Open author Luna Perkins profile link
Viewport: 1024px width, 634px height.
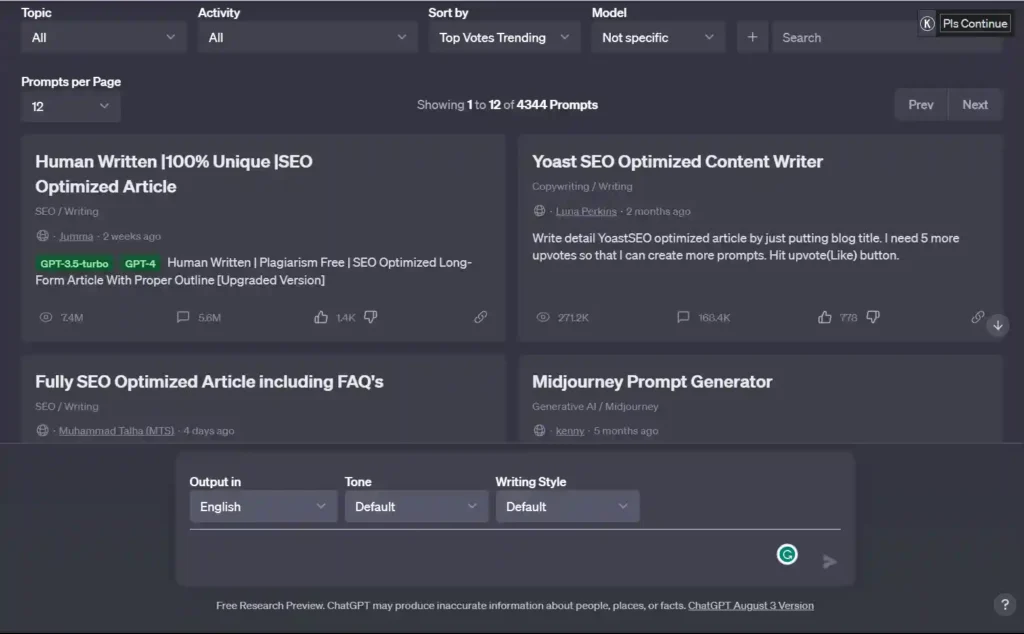pyautogui.click(x=586, y=211)
